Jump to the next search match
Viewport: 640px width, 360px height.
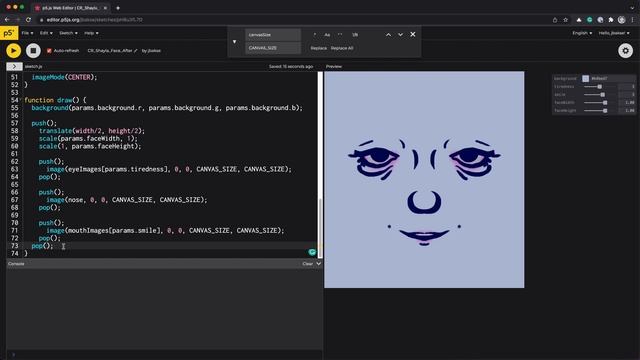click(400, 35)
